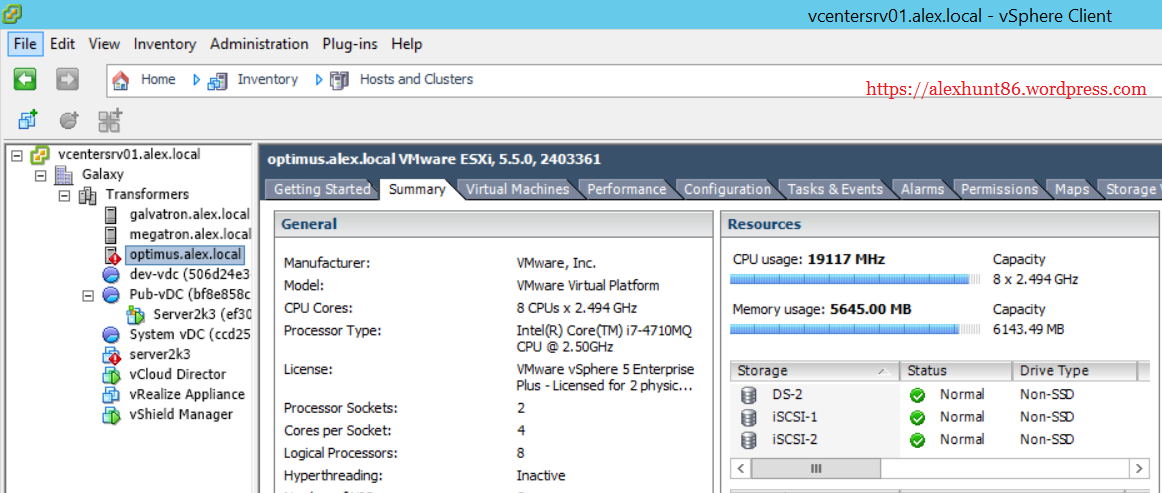Click the Inventory breadcrumb icon

pos(217,80)
